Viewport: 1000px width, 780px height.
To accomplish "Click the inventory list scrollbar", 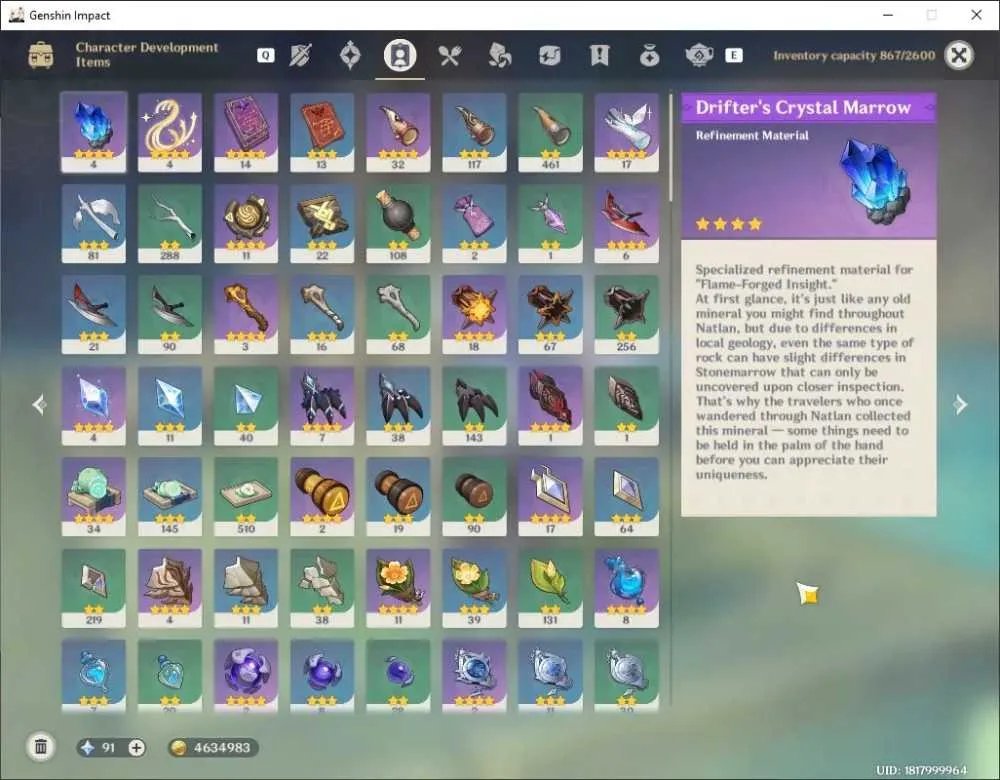I will pos(670,149).
